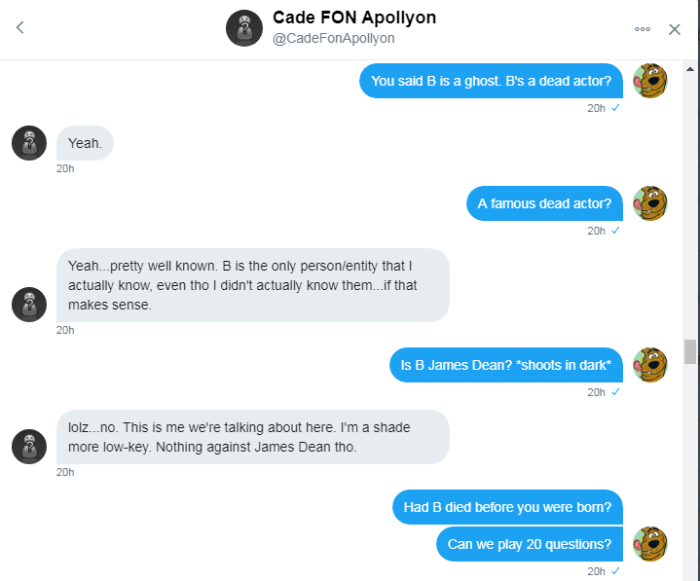Click the conversation scrollbar thumb
The width and height of the screenshot is (700, 581).
click(689, 351)
